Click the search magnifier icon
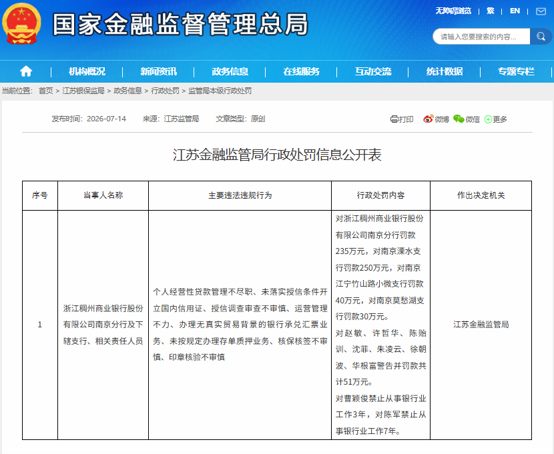554x454 pixels. [541, 36]
